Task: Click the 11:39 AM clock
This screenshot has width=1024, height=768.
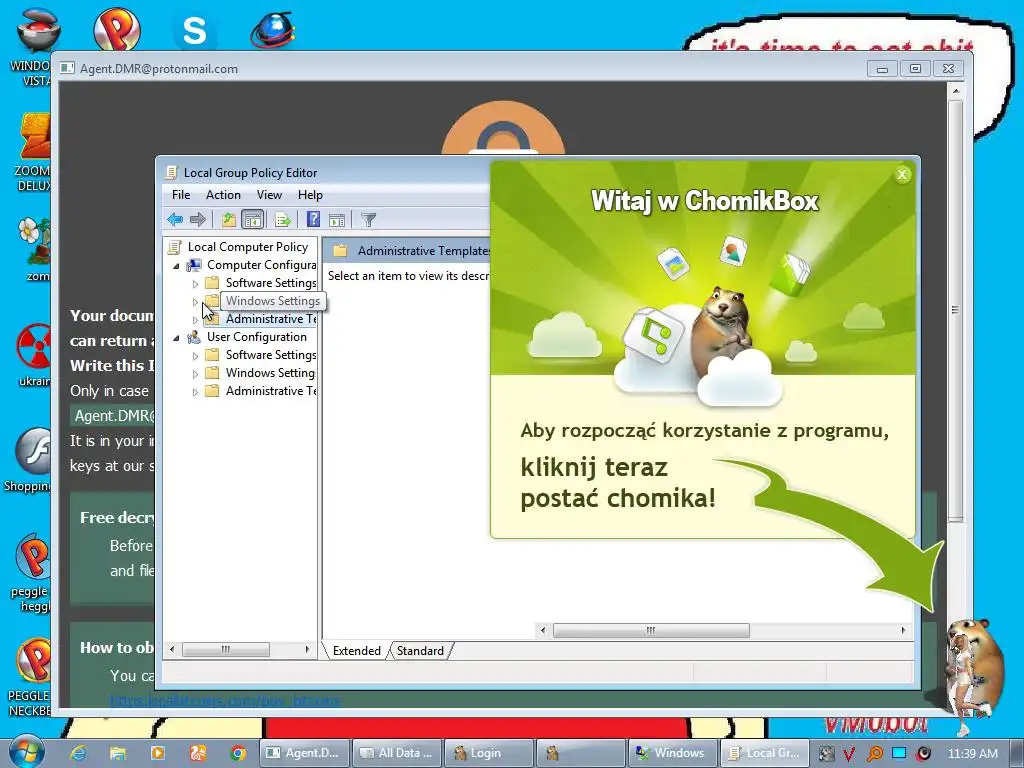Action: pos(972,753)
